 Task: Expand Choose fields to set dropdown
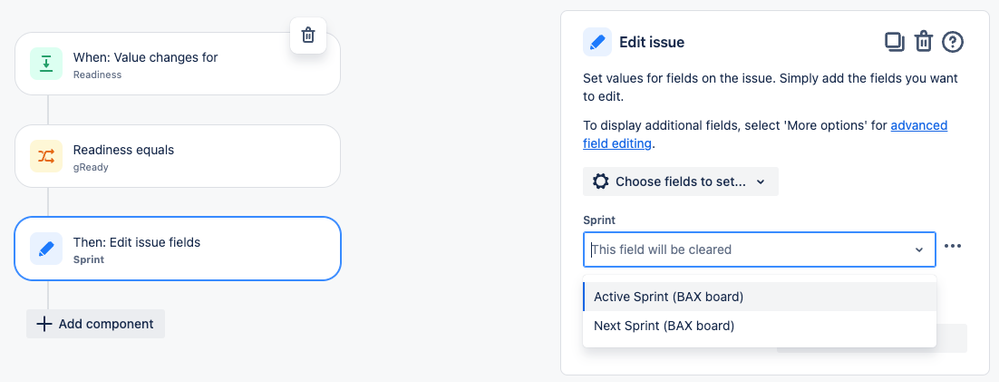pos(680,181)
